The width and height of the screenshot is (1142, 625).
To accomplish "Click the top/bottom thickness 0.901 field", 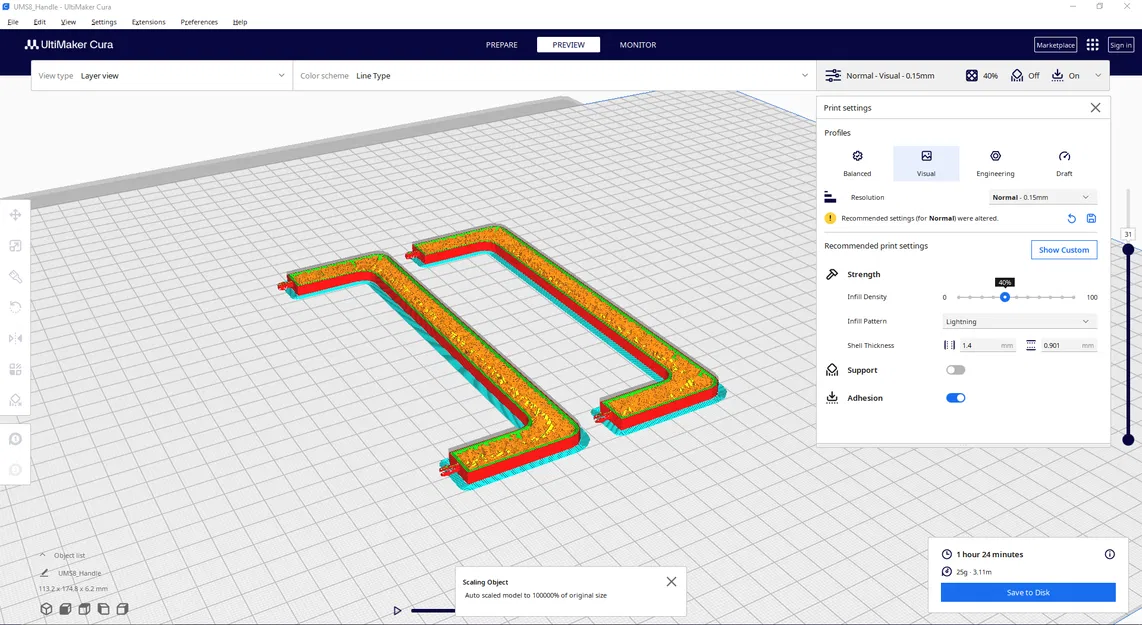I will (1068, 345).
